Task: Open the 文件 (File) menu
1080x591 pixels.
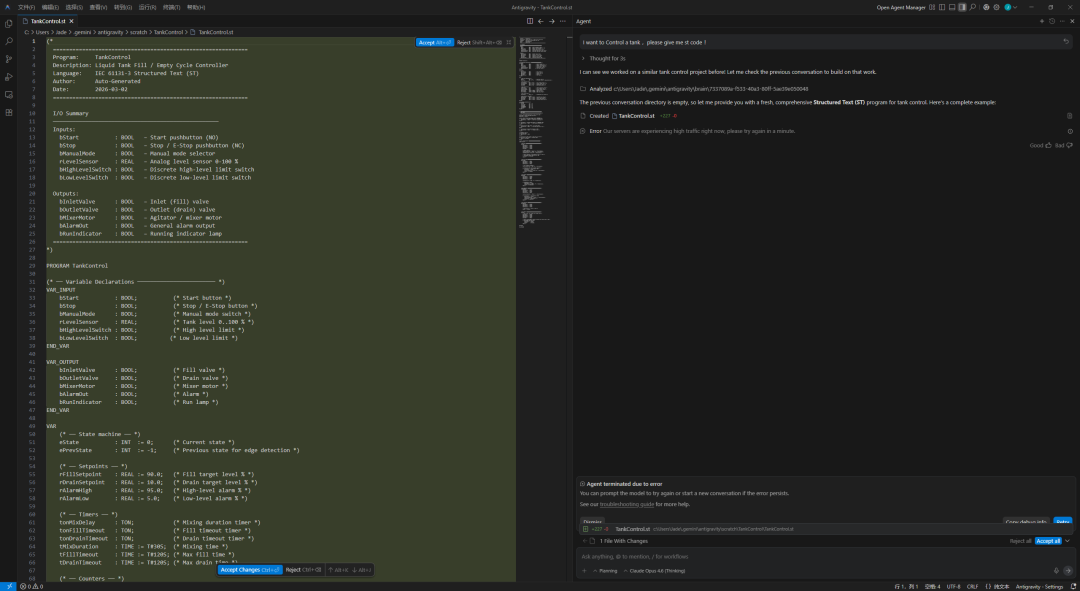Action: coord(26,6)
